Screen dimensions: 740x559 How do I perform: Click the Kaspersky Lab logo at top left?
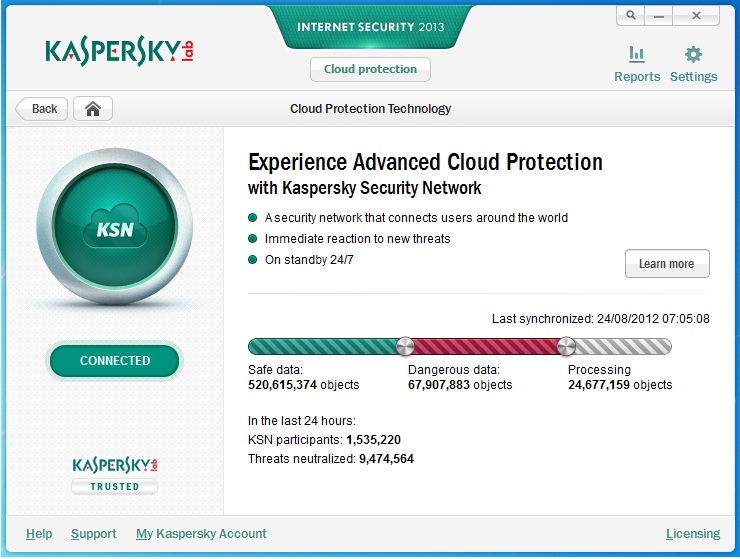pos(118,52)
